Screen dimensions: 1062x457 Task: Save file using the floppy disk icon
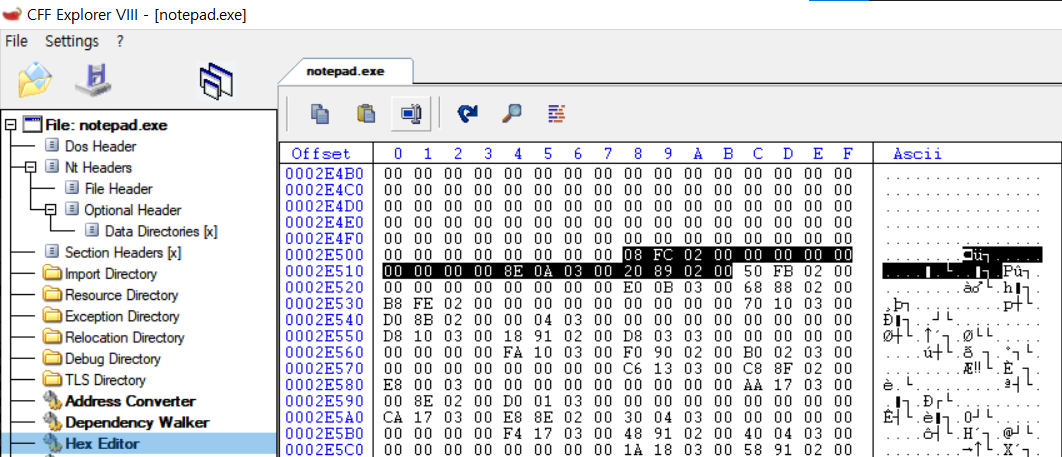93,80
